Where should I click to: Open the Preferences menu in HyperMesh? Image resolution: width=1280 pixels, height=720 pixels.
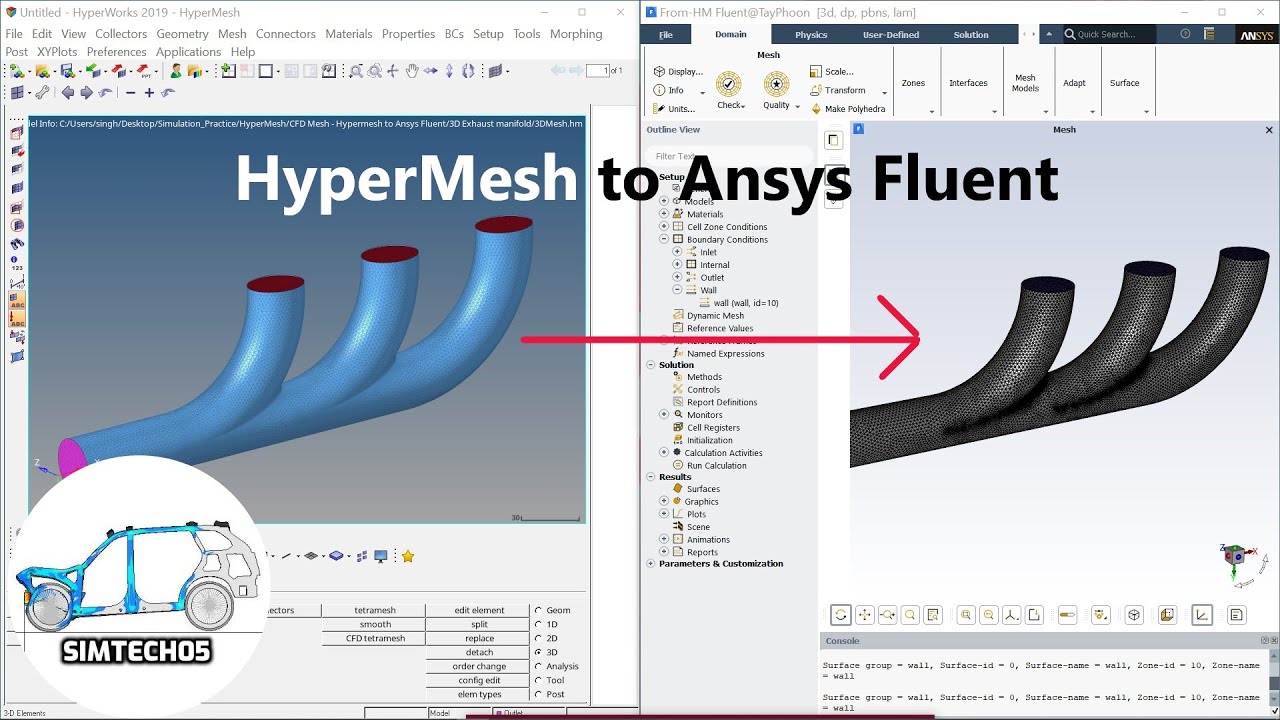116,52
